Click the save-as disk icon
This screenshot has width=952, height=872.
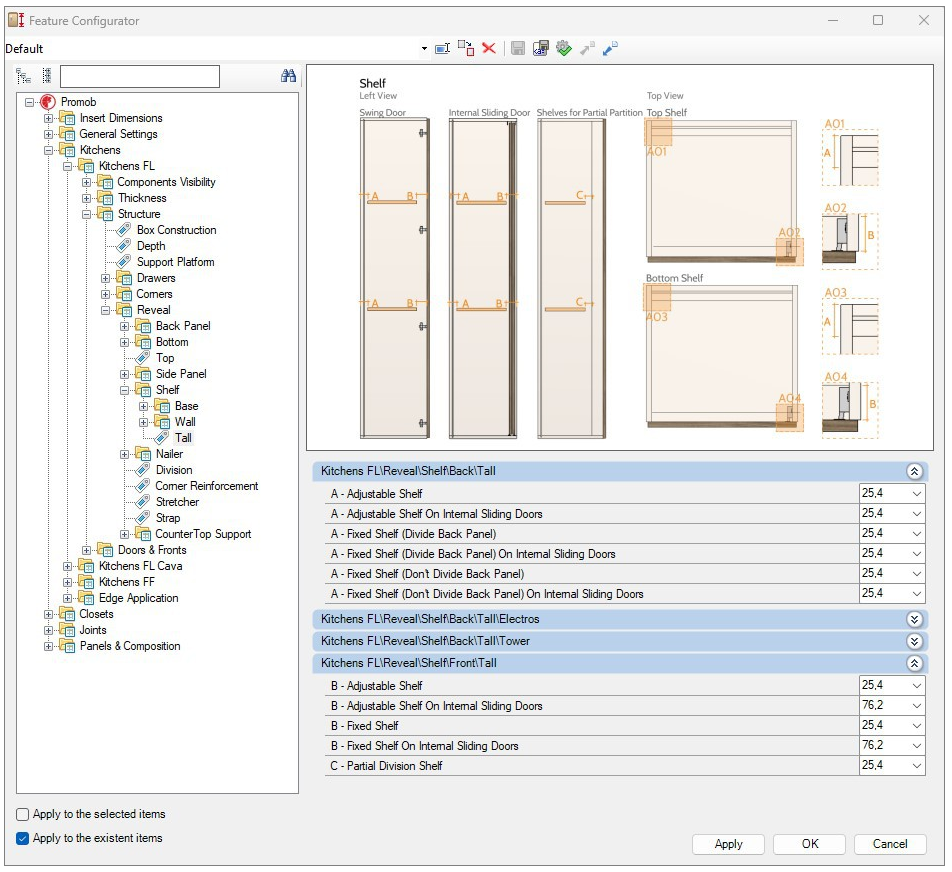coord(541,48)
